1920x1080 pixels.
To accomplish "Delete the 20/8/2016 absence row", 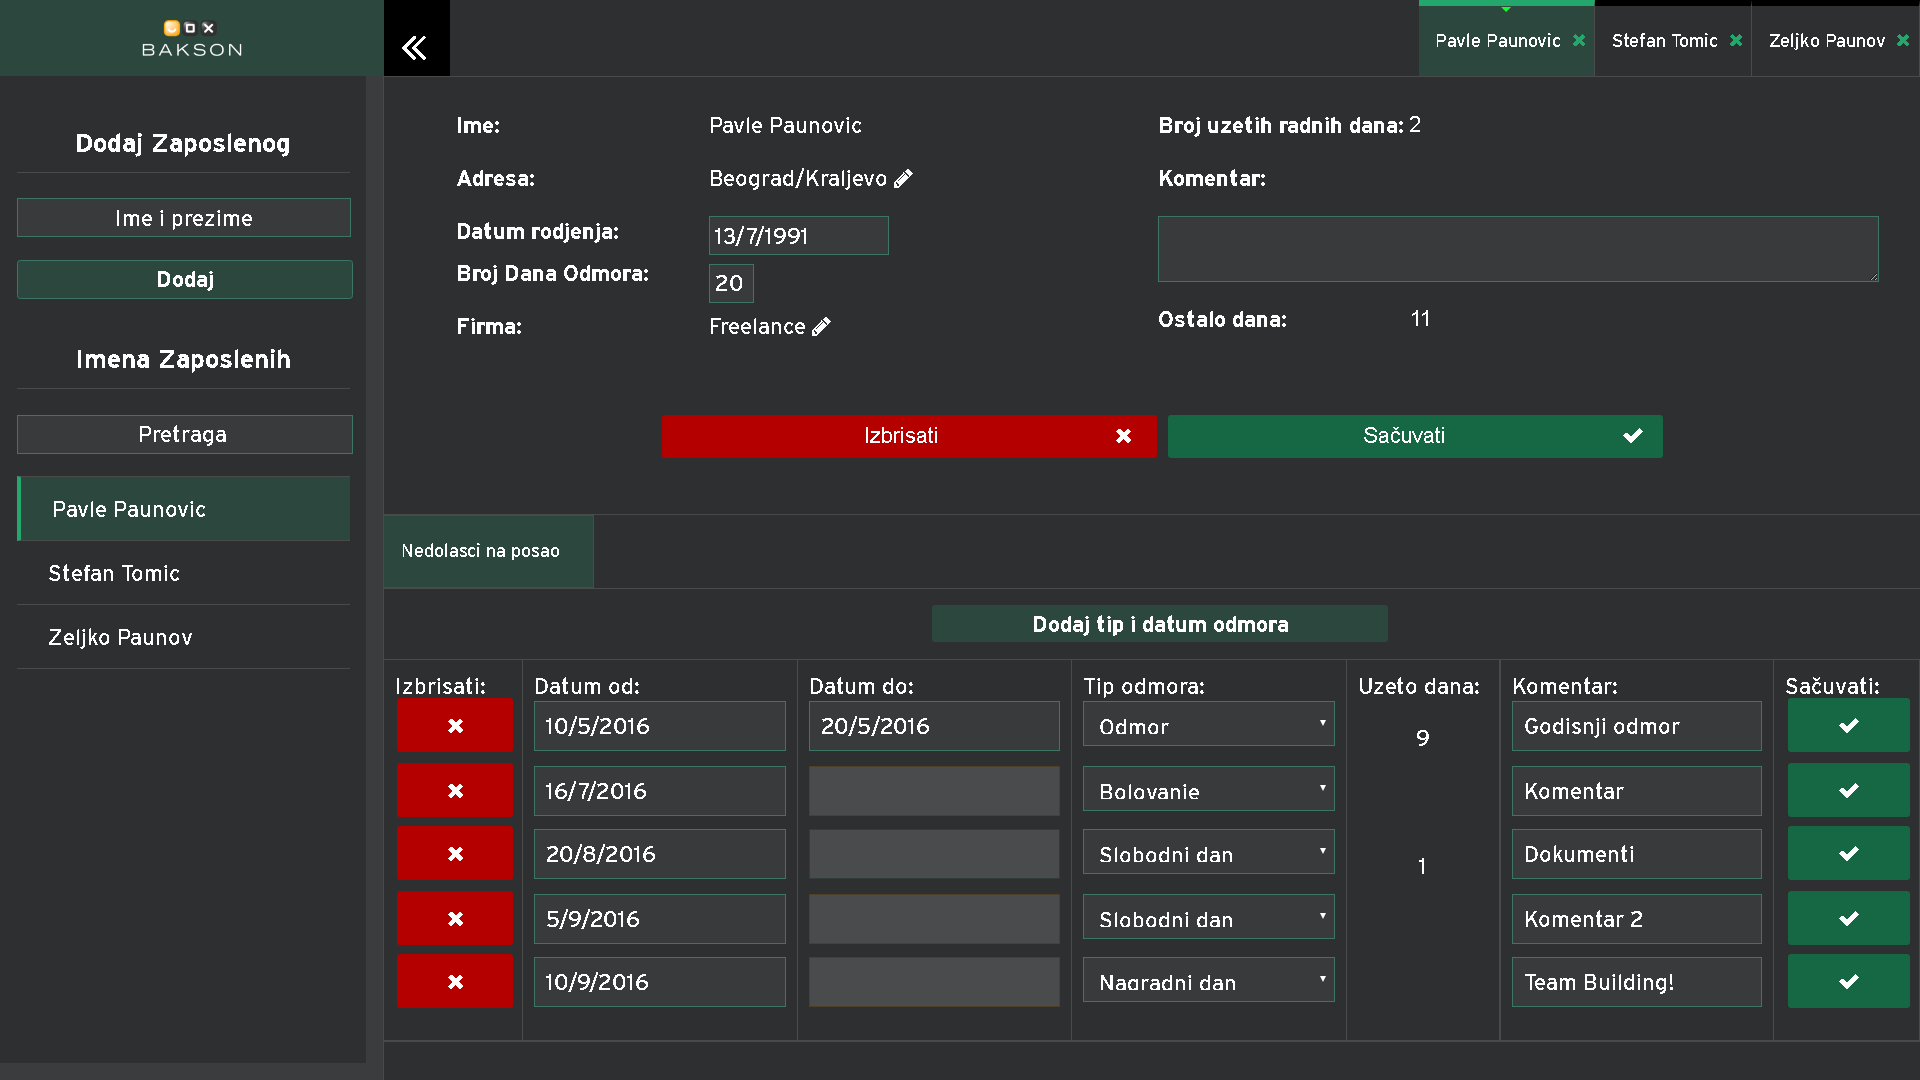I will pyautogui.click(x=455, y=854).
